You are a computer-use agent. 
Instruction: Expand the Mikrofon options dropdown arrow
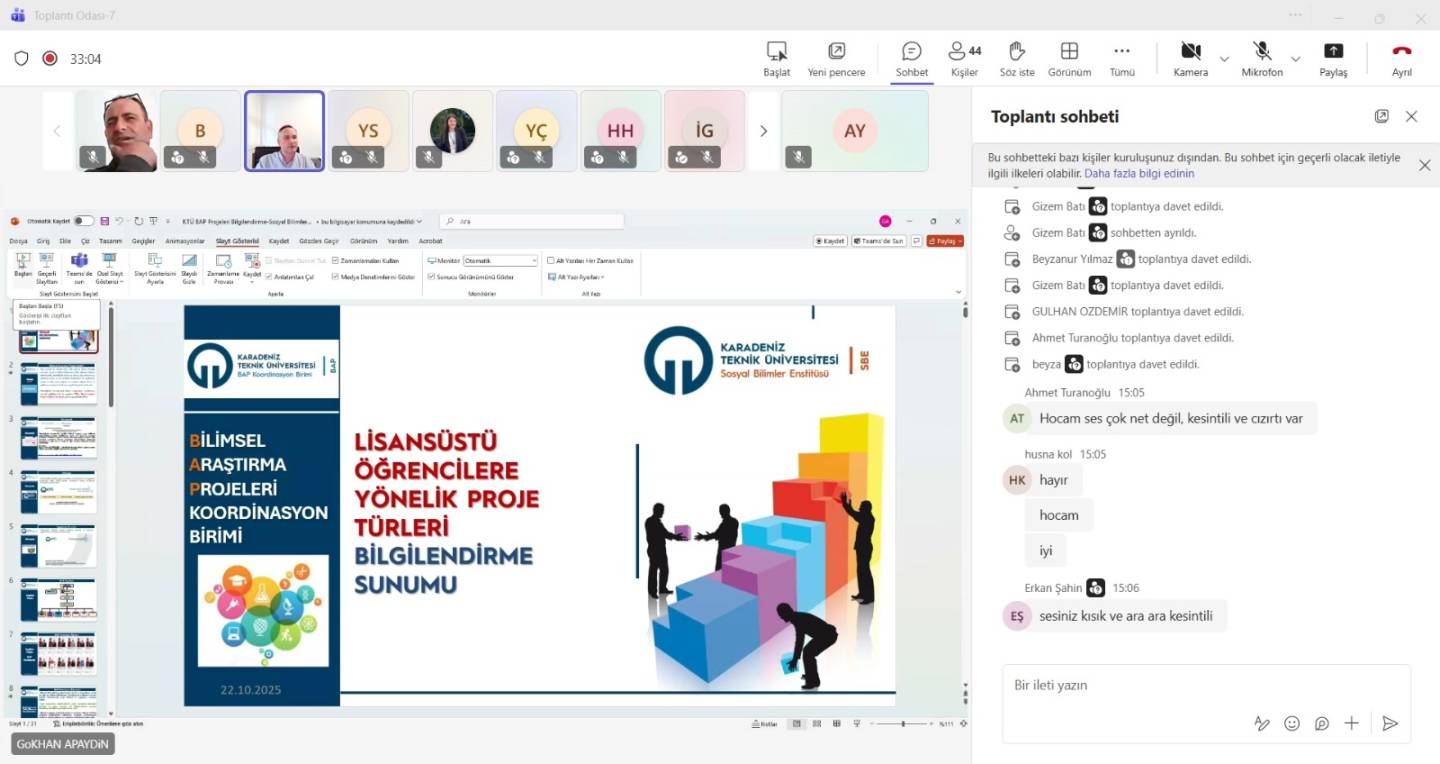(x=1296, y=59)
